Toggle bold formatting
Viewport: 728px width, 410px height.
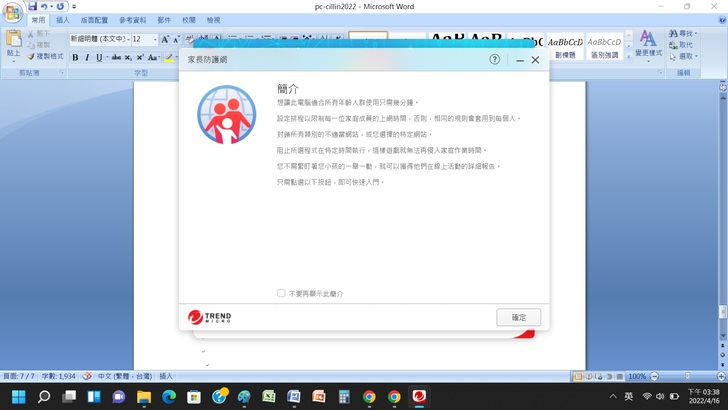[75, 58]
